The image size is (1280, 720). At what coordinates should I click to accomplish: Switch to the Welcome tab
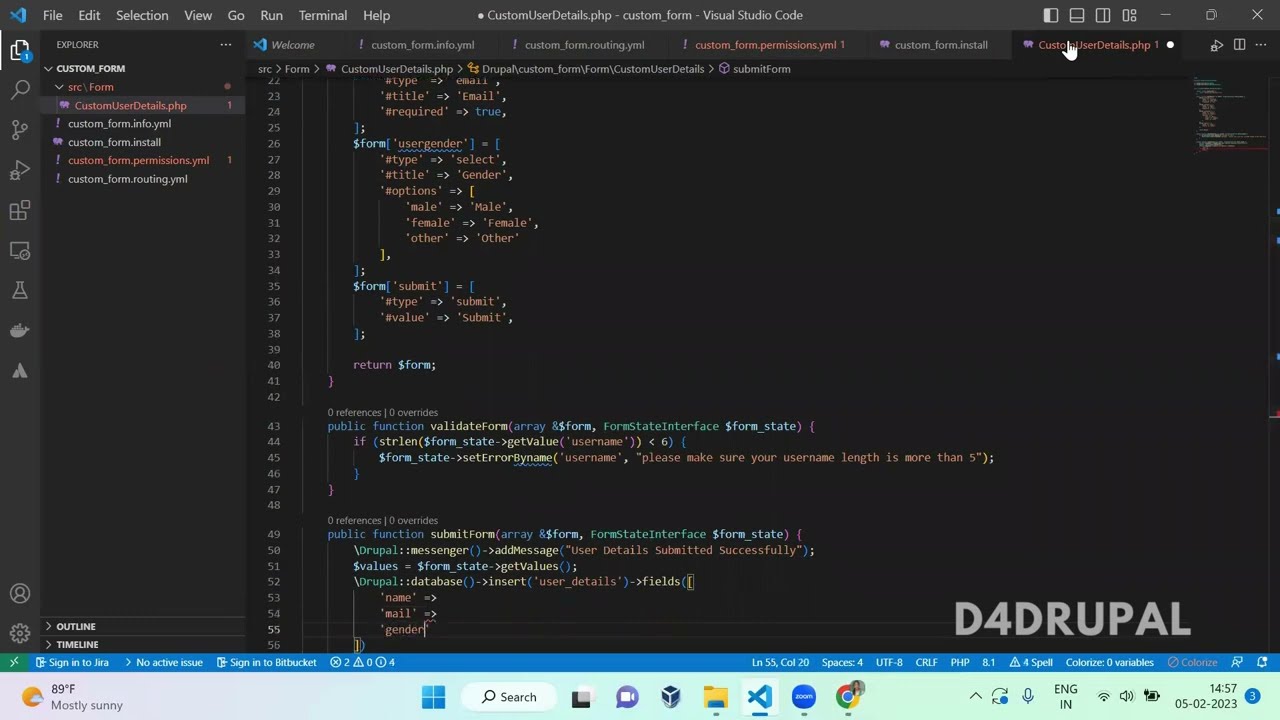tap(292, 45)
